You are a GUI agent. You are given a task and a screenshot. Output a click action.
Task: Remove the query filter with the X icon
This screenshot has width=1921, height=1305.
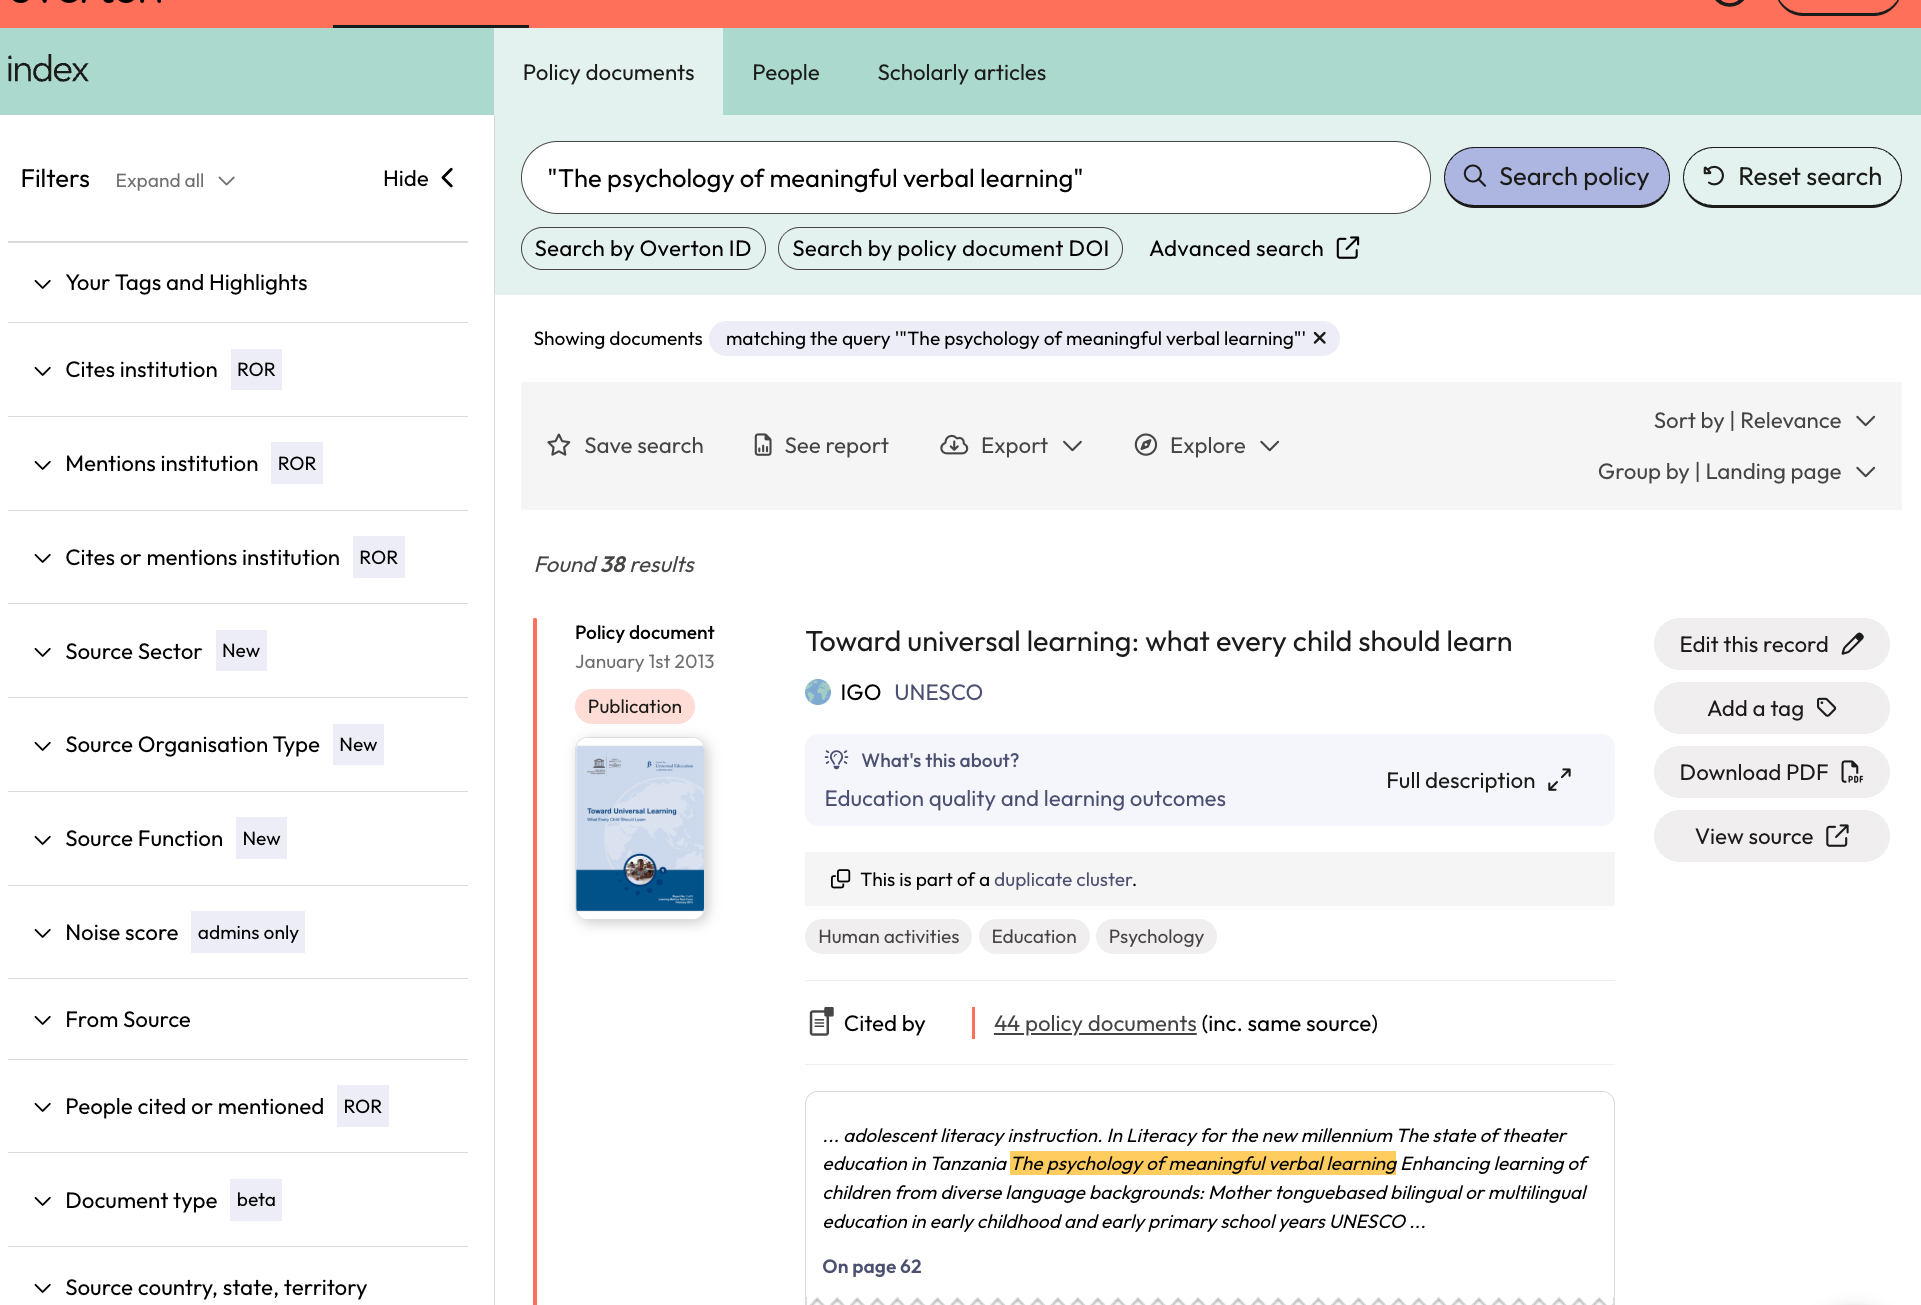[1320, 338]
